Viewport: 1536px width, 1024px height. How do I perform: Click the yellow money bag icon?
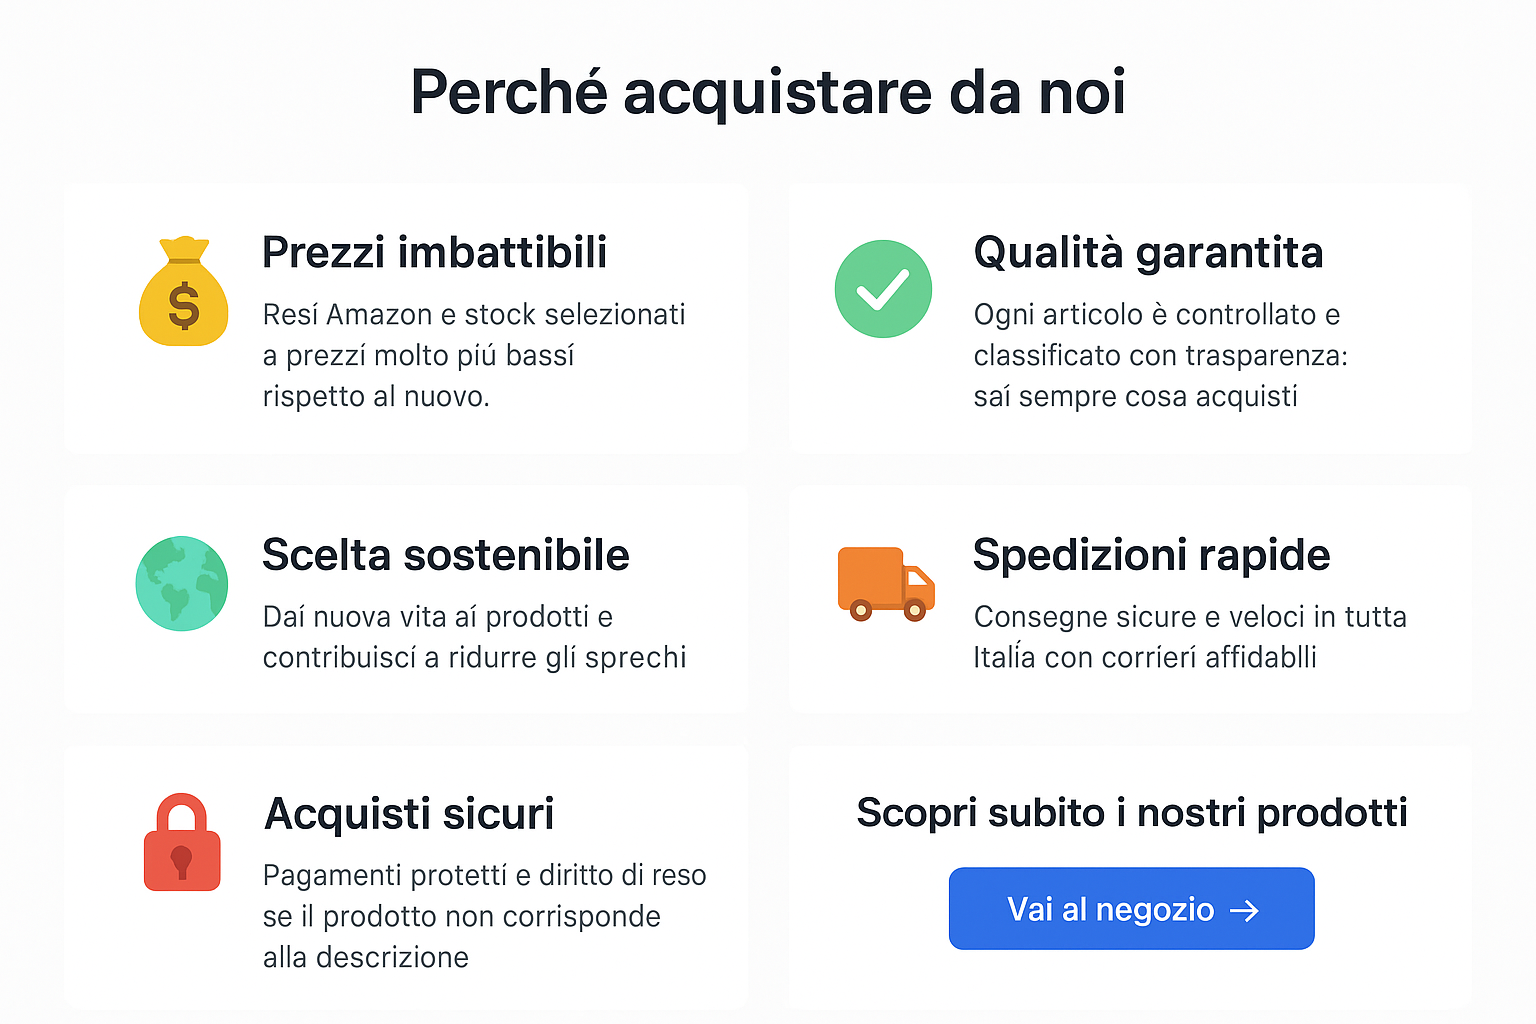point(183,293)
